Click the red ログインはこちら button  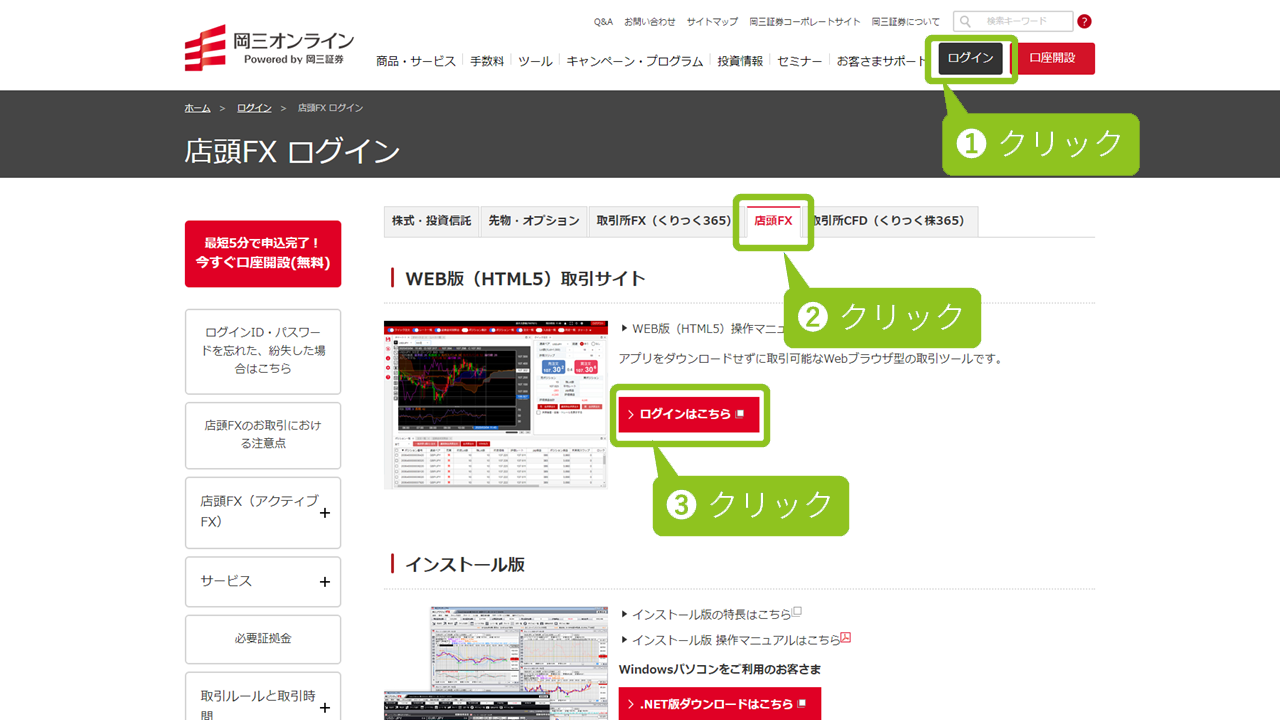coord(689,414)
